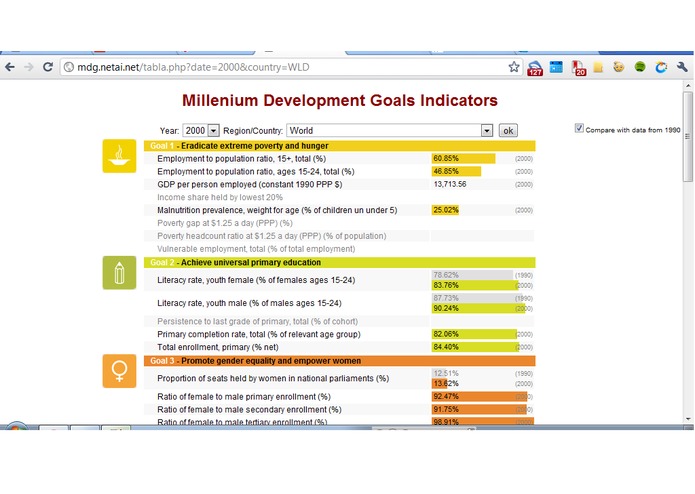Click the site info globe icon in address bar
Image resolution: width=695 pixels, height=494 pixels.
tap(69, 67)
